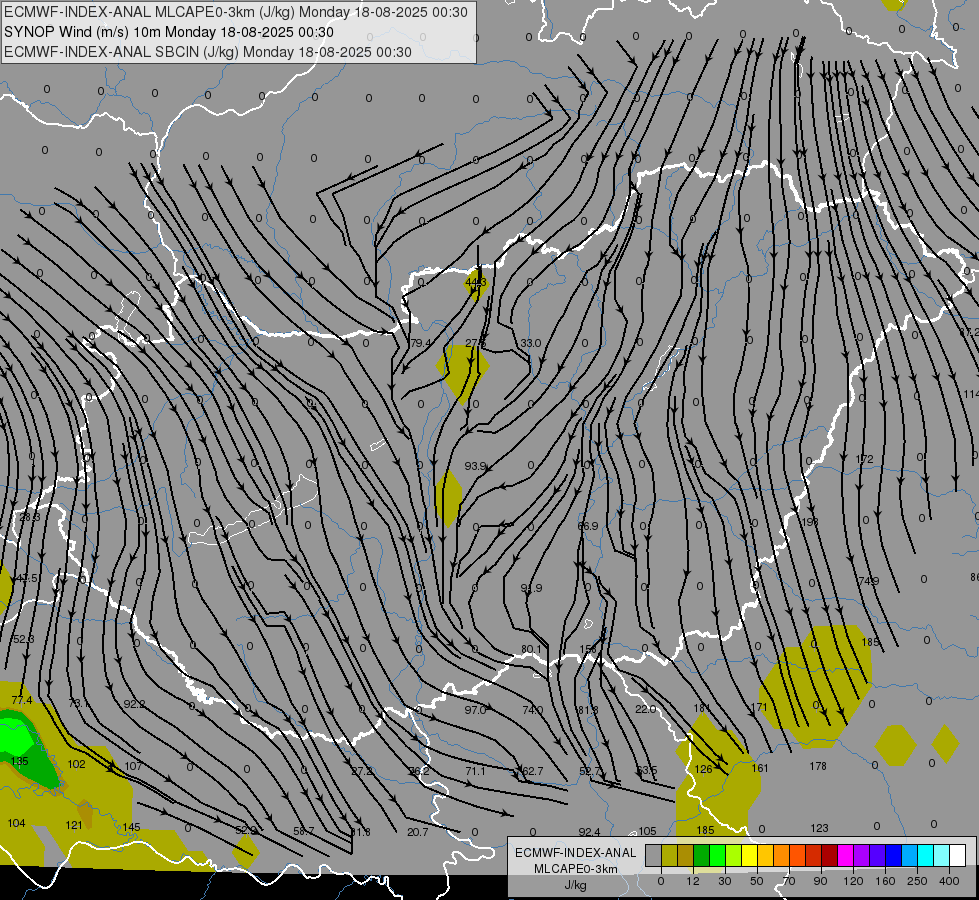Click the 22.0 map value
Viewport: 979px width, 900px height.
[x=646, y=709]
